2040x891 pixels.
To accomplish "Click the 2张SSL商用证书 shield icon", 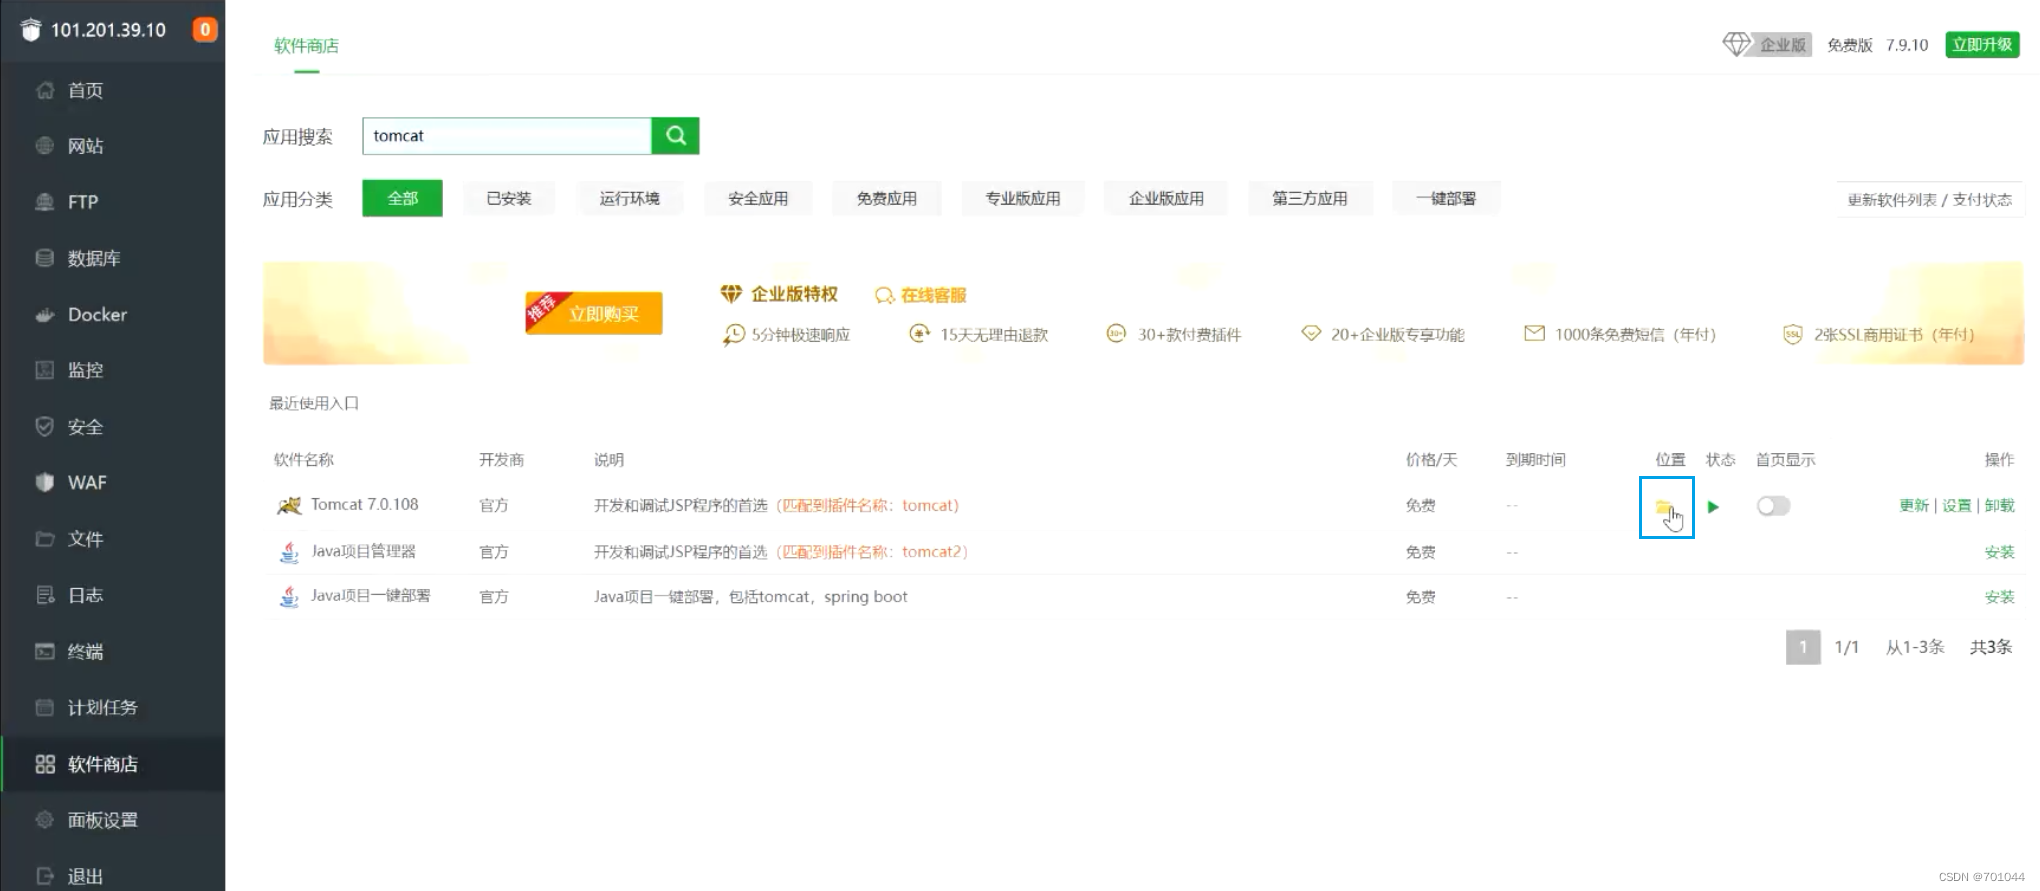I will 1793,334.
